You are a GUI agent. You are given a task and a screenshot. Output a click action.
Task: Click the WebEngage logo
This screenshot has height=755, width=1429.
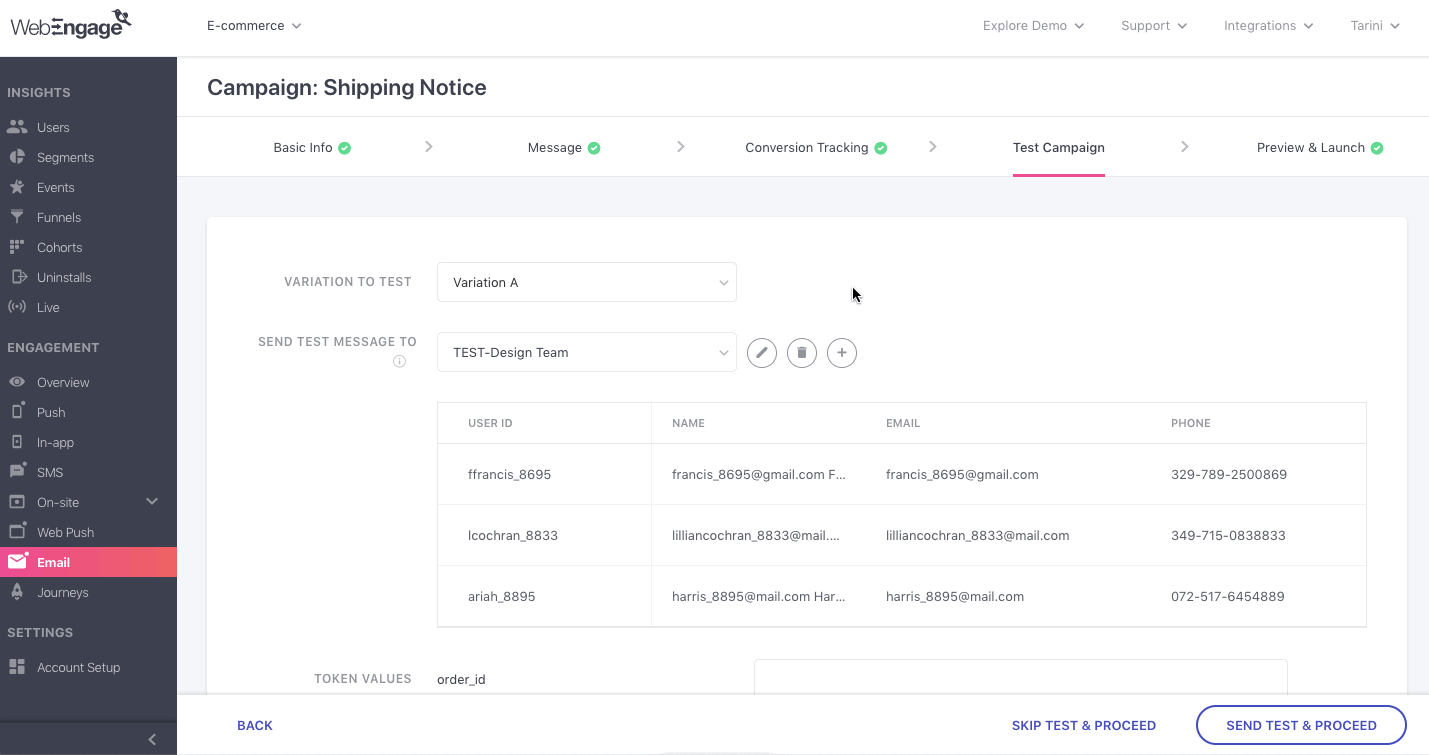(71, 24)
